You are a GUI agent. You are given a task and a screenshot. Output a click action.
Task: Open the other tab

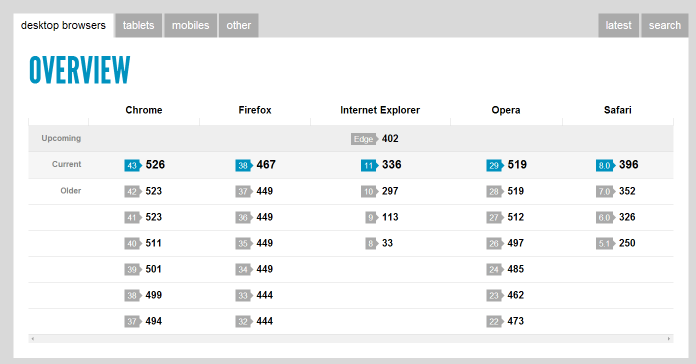coord(239,25)
